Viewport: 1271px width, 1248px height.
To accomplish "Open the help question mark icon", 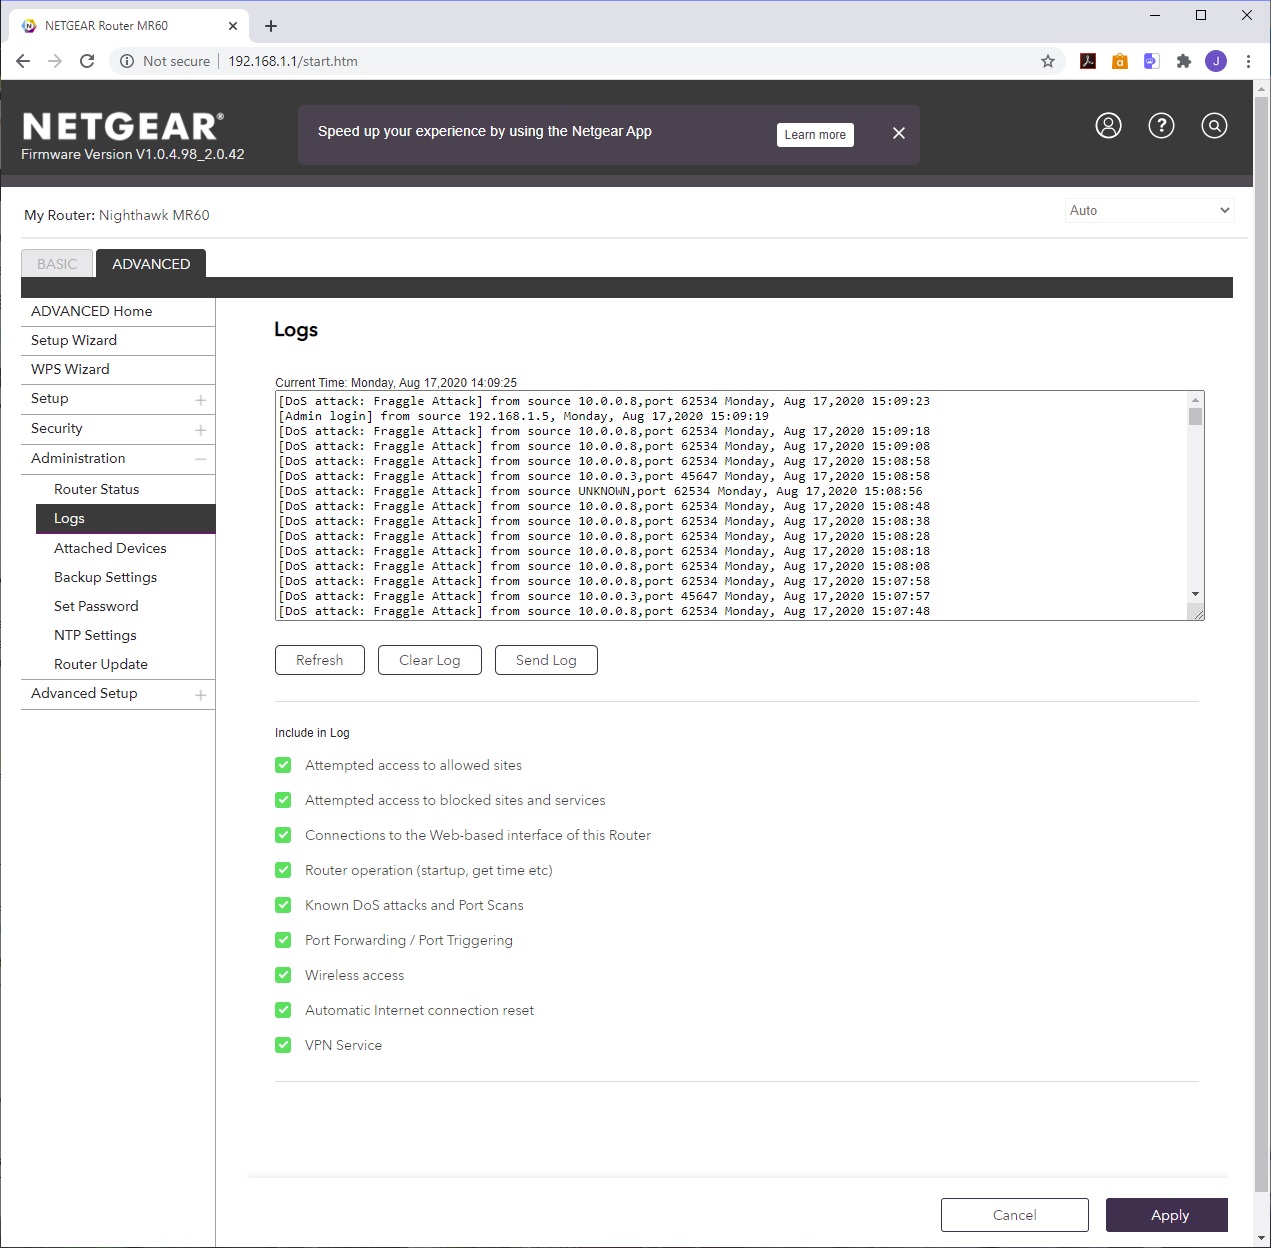I will tap(1161, 126).
